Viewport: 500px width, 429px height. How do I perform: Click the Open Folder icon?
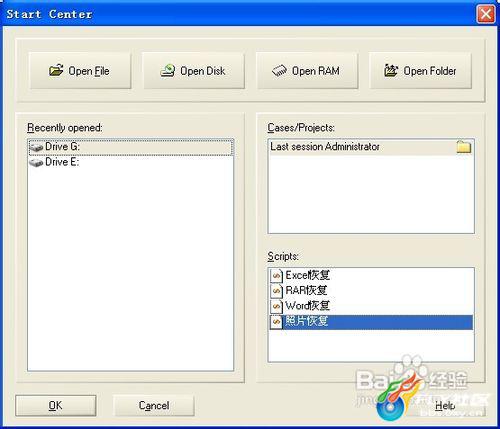point(391,71)
